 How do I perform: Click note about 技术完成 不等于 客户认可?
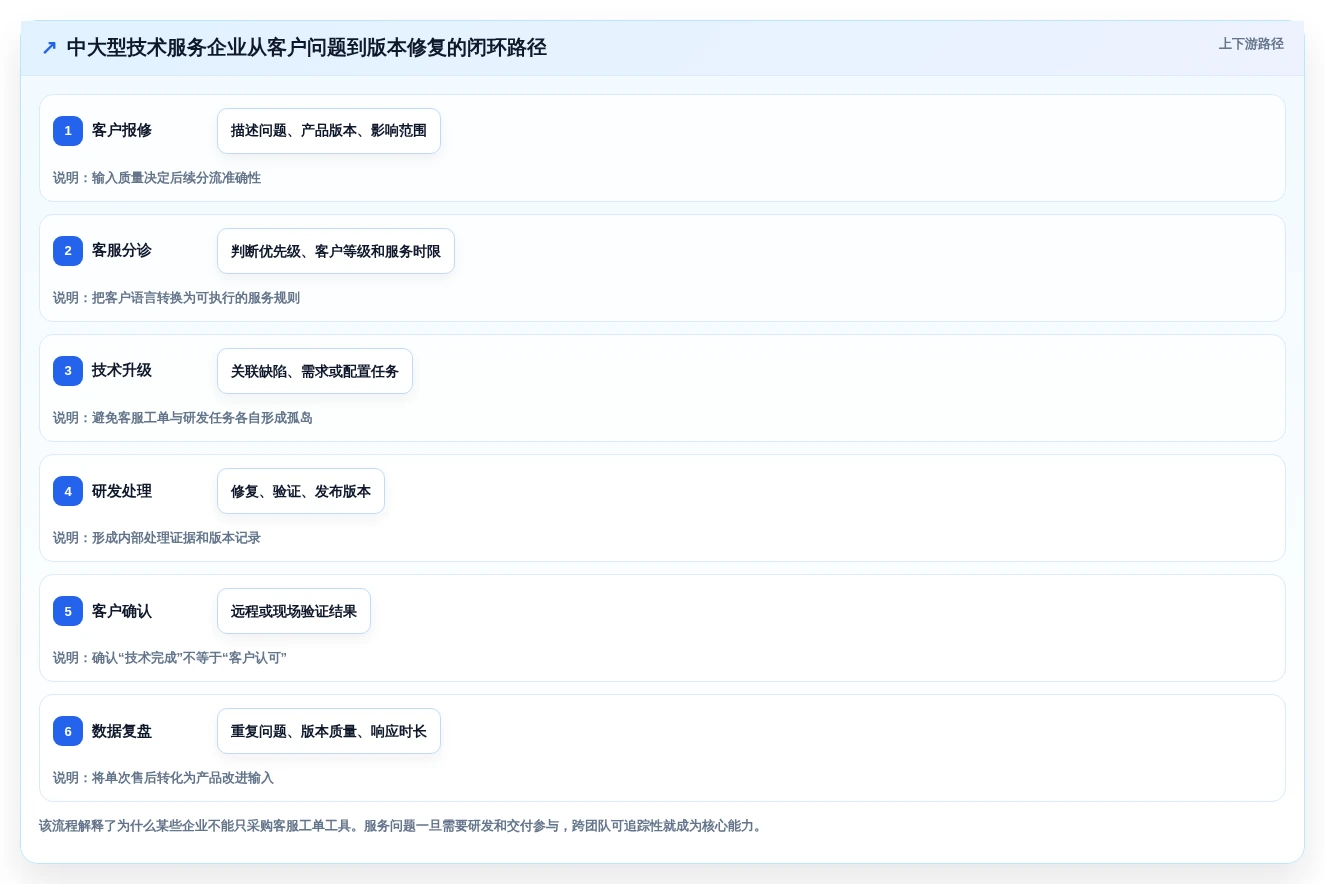170,658
